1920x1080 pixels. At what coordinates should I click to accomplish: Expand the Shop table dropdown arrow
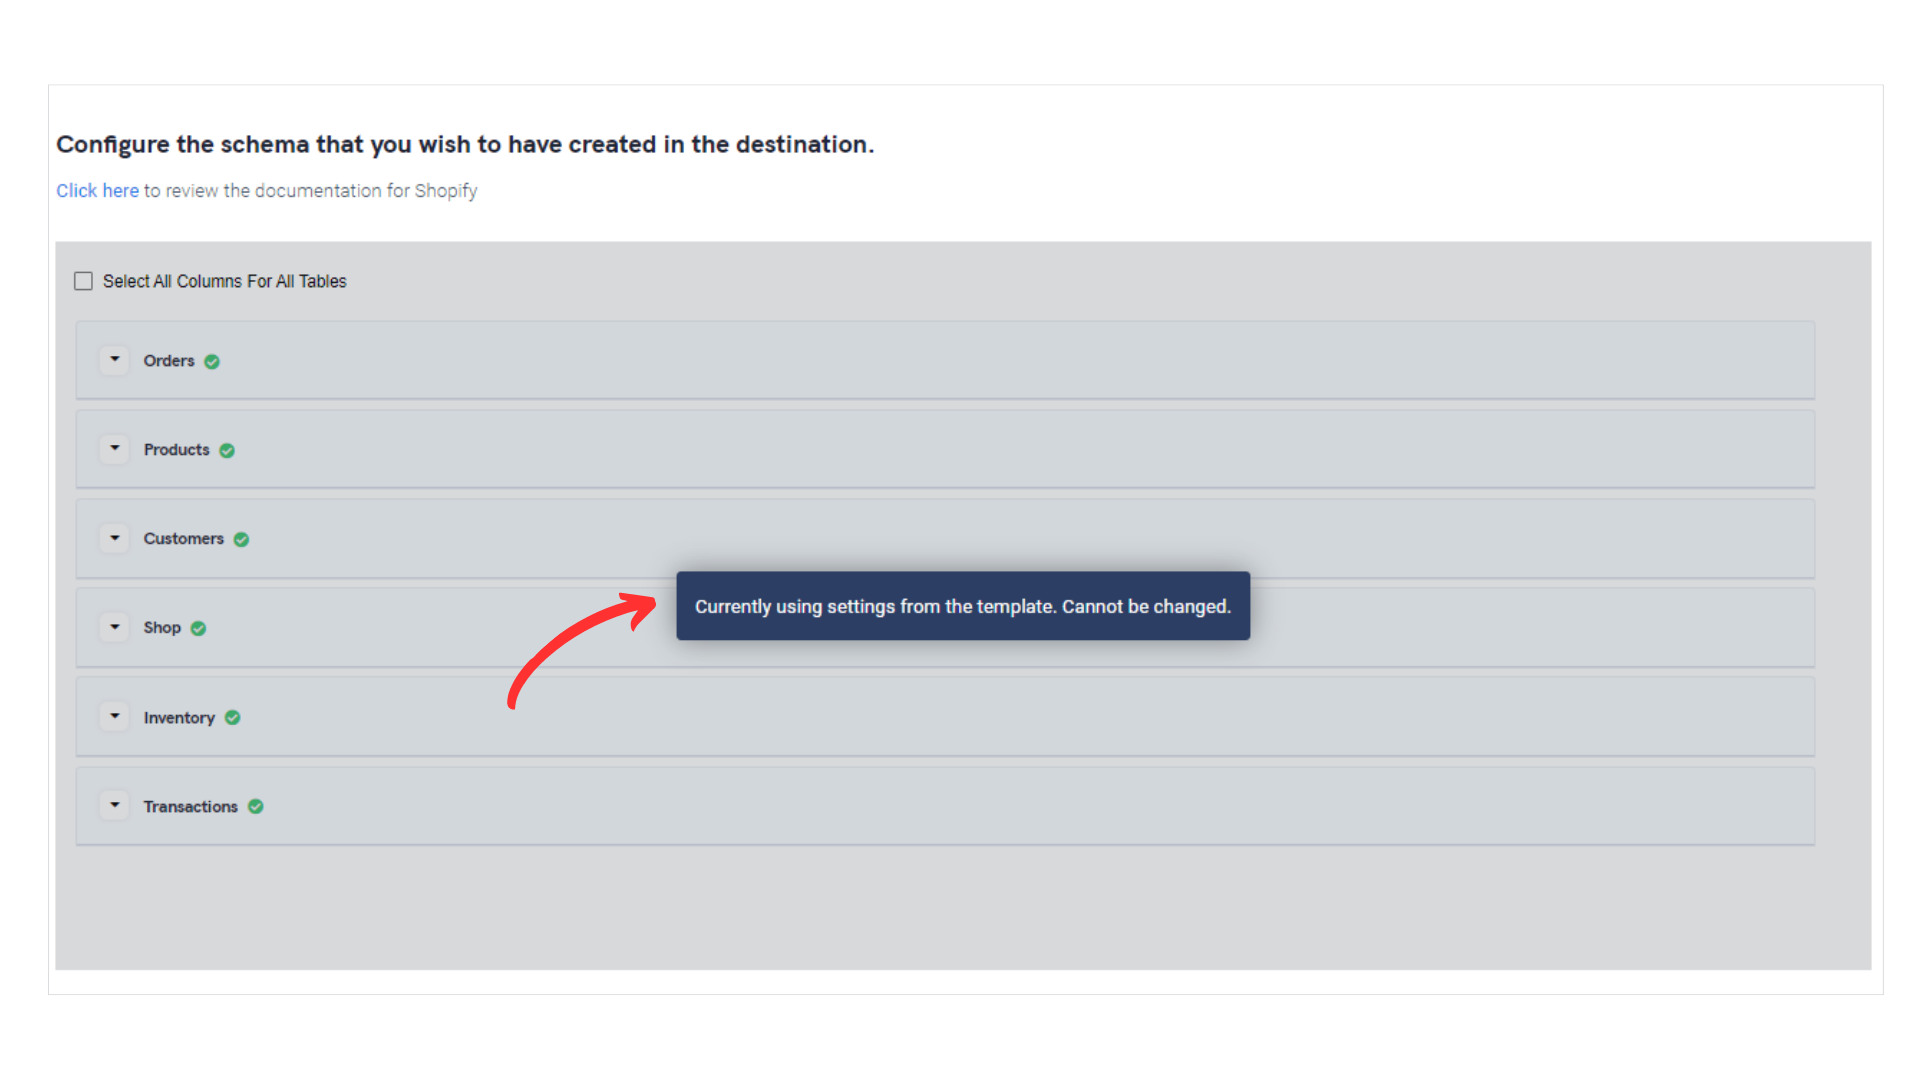pyautogui.click(x=115, y=627)
